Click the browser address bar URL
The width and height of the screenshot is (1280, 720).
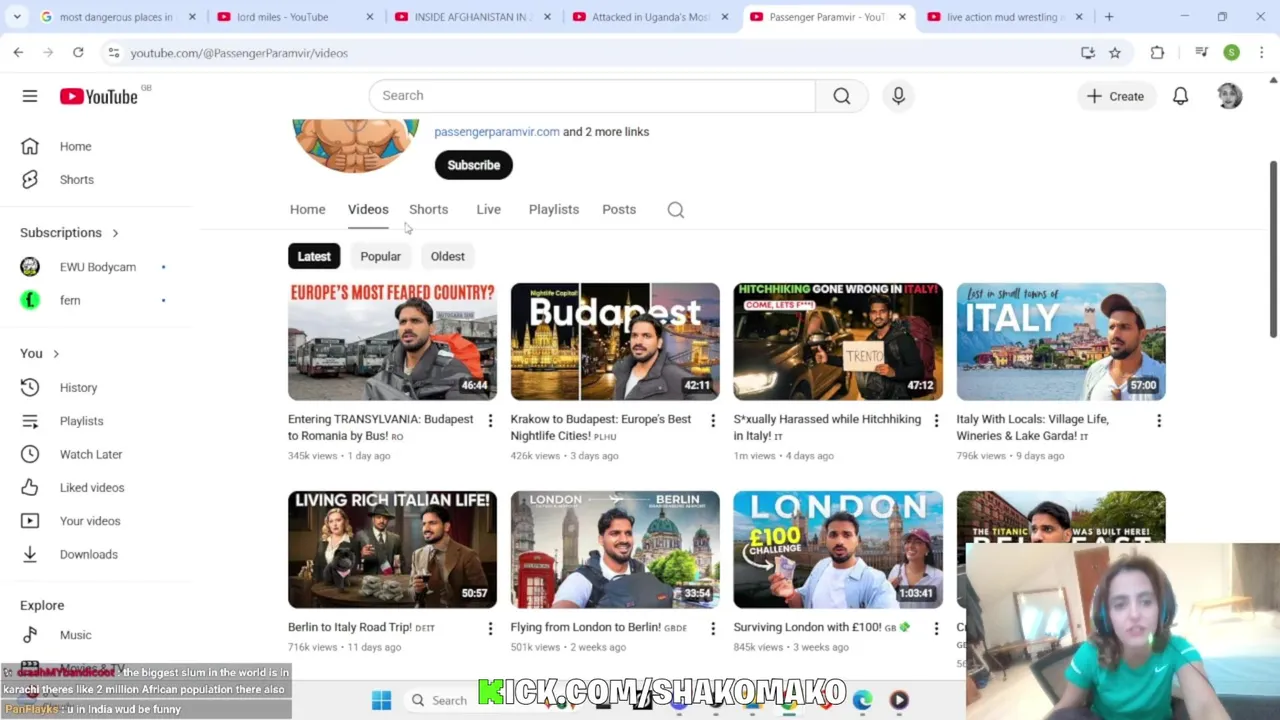[x=239, y=53]
